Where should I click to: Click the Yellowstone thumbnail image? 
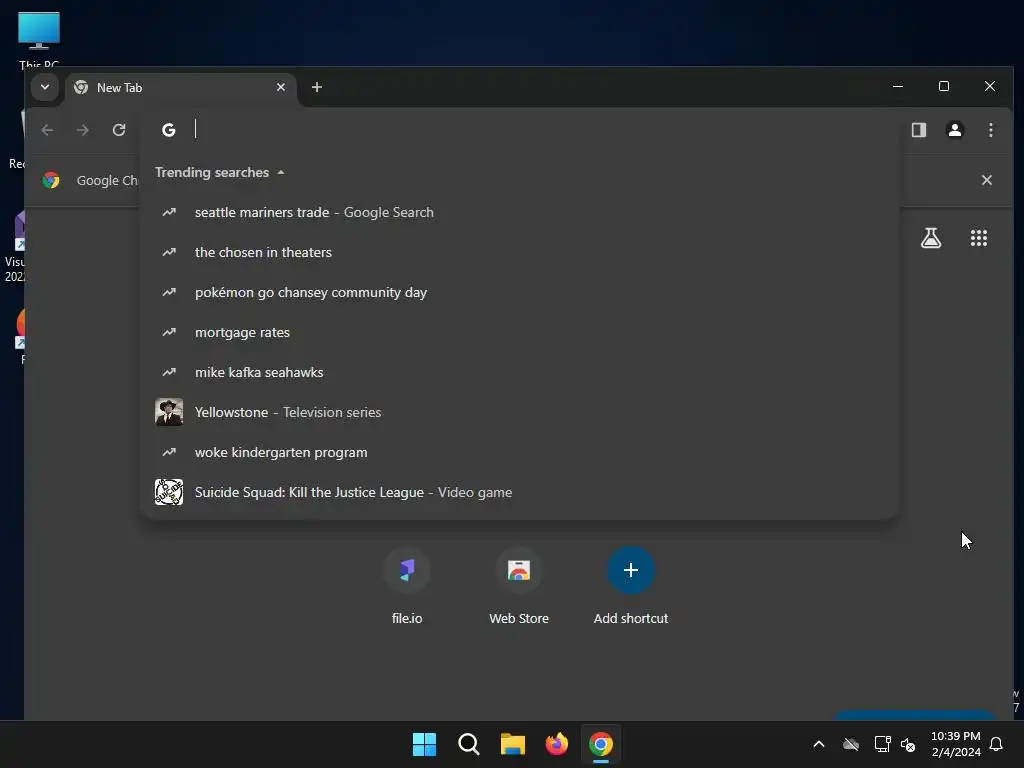168,412
